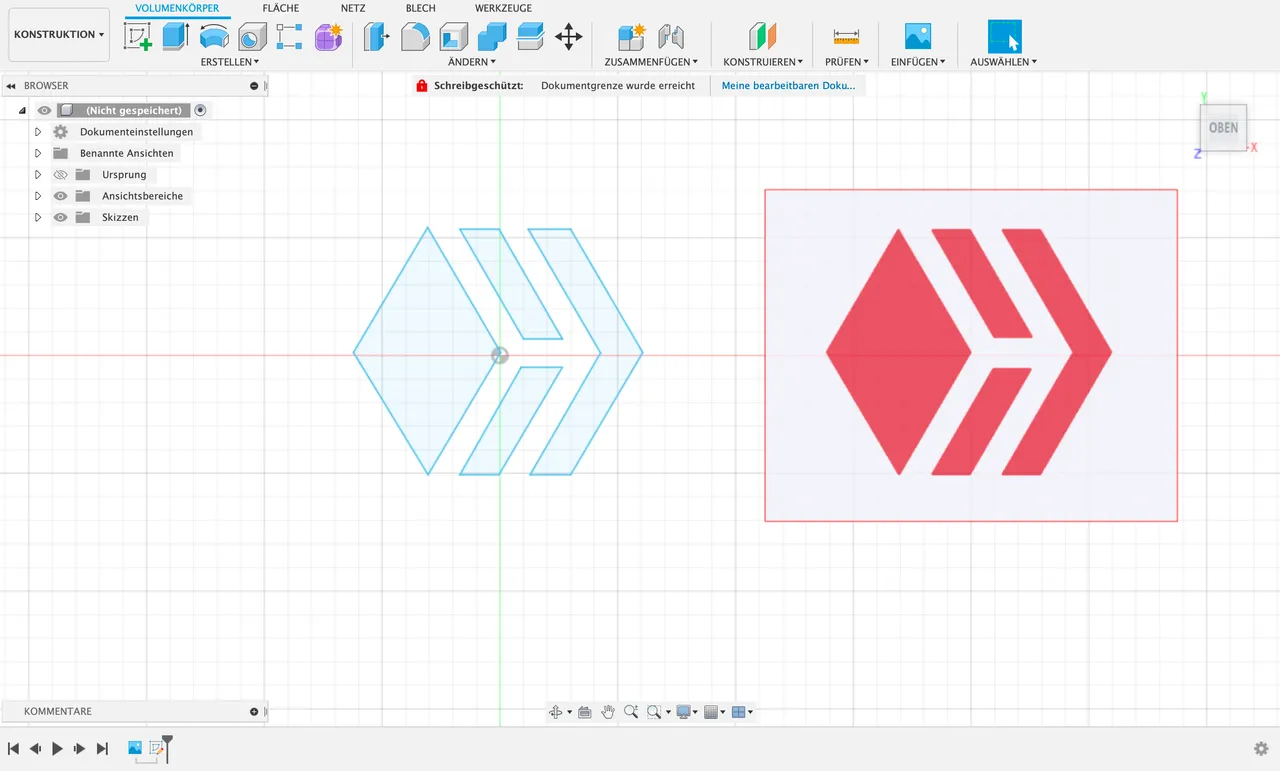The height and width of the screenshot is (771, 1280).
Task: Open the KONSTRUIEREN dropdown menu
Action: 763,62
